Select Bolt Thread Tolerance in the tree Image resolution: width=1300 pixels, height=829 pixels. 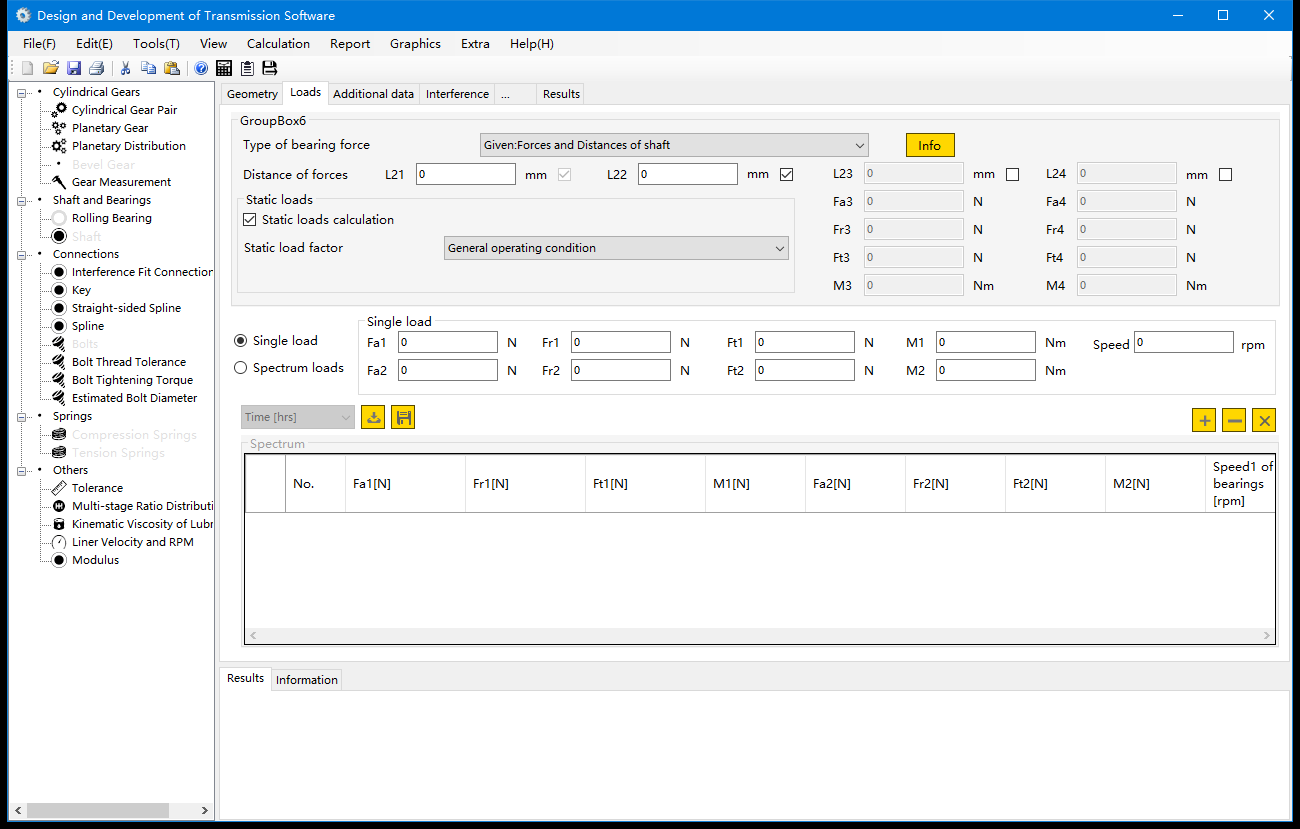(x=129, y=362)
